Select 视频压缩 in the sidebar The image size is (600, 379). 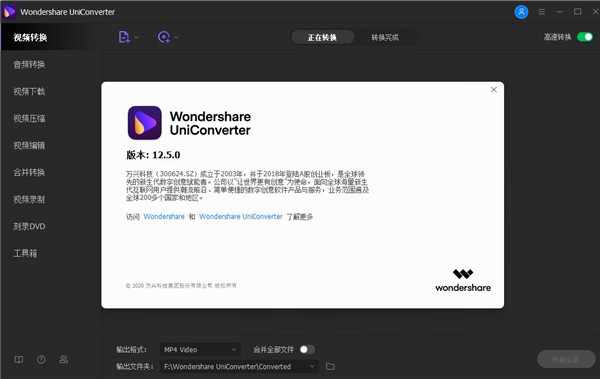coord(51,118)
